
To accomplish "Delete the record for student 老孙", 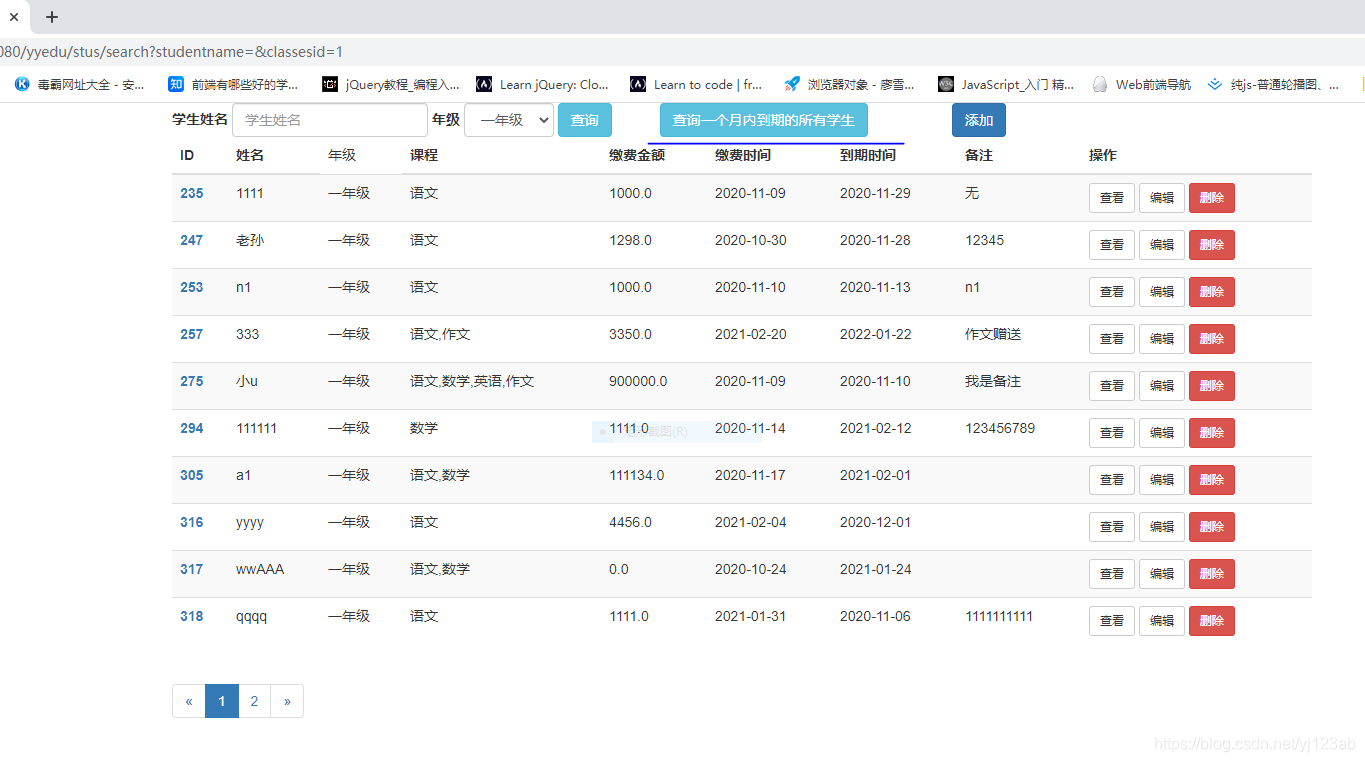I will [1212, 245].
